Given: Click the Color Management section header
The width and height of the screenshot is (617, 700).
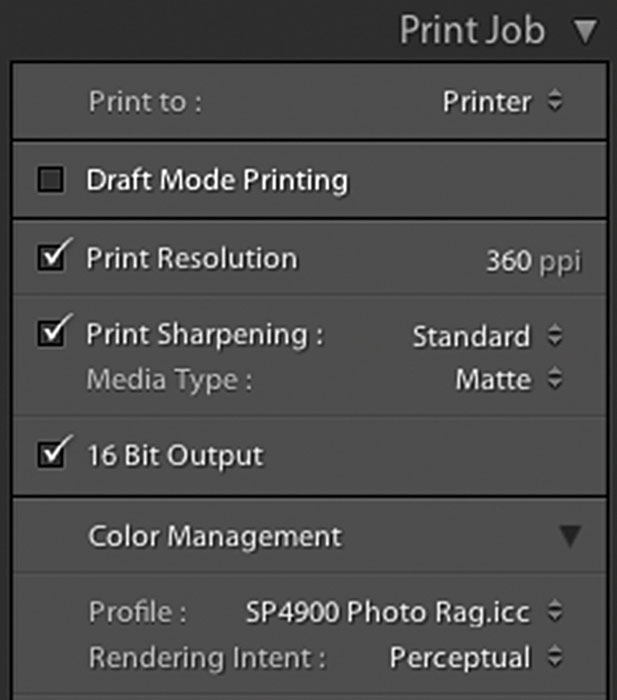Looking at the screenshot, I should coord(215,536).
